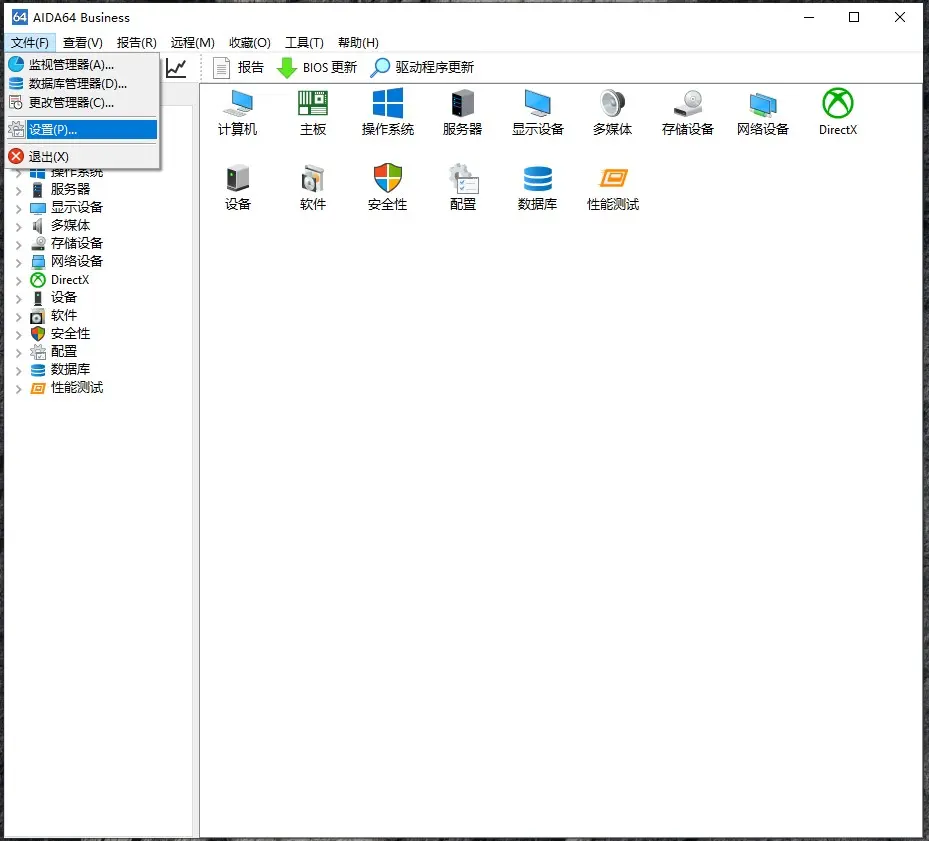Choose 设置(P)... in the file menu
The image size is (929, 841).
(x=82, y=129)
